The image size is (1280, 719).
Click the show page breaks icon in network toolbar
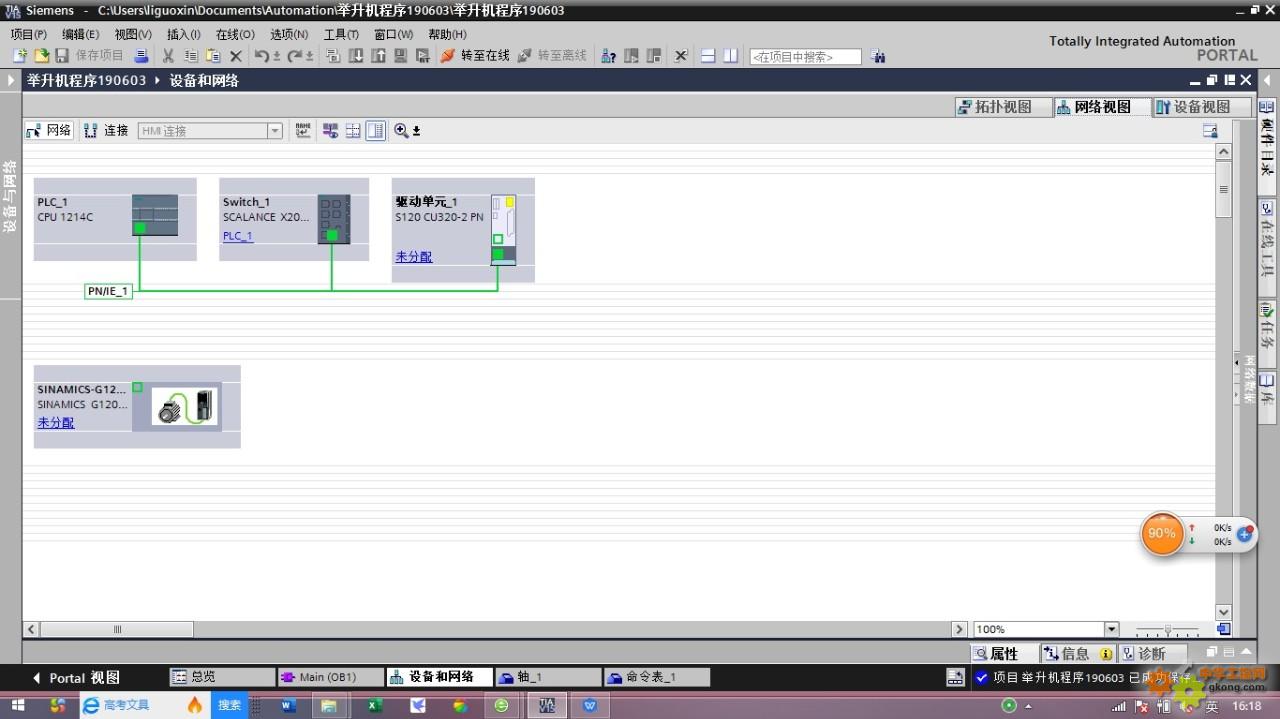(x=353, y=130)
